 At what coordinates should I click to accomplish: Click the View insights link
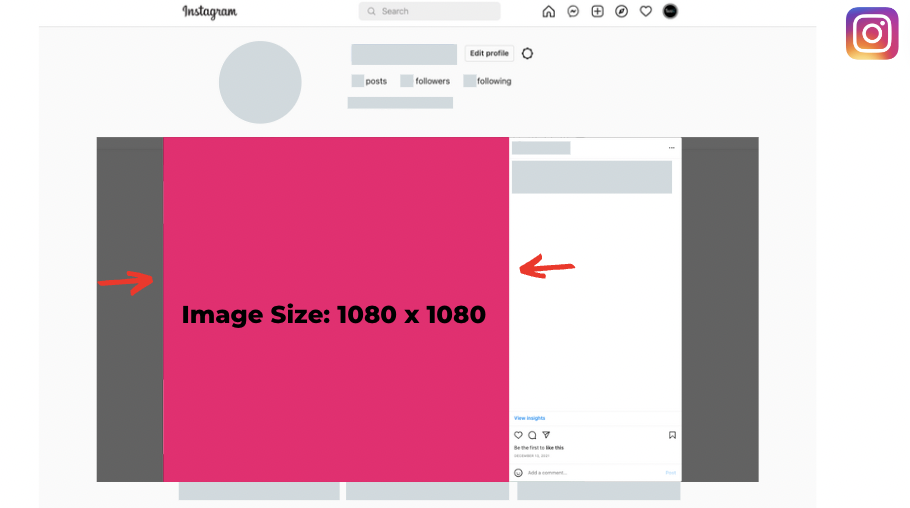[529, 418]
